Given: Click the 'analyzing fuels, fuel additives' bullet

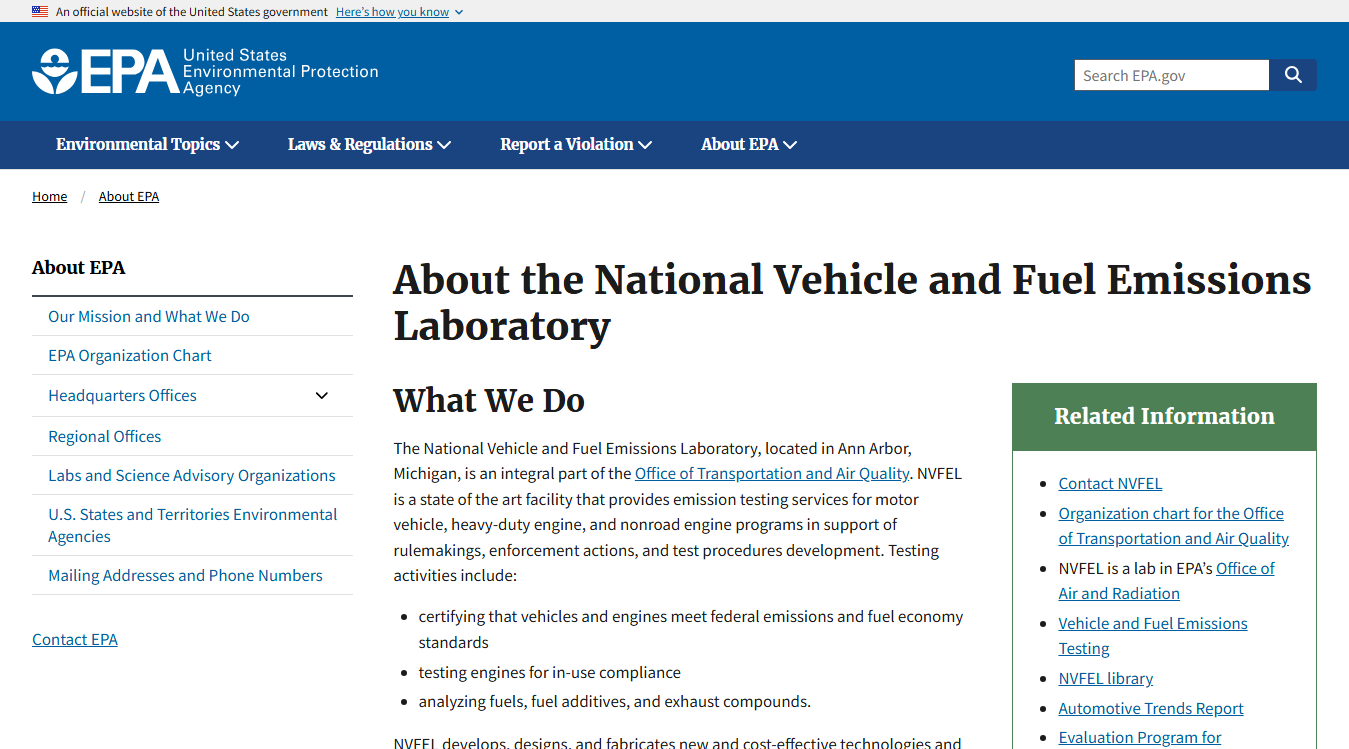Looking at the screenshot, I should [615, 701].
